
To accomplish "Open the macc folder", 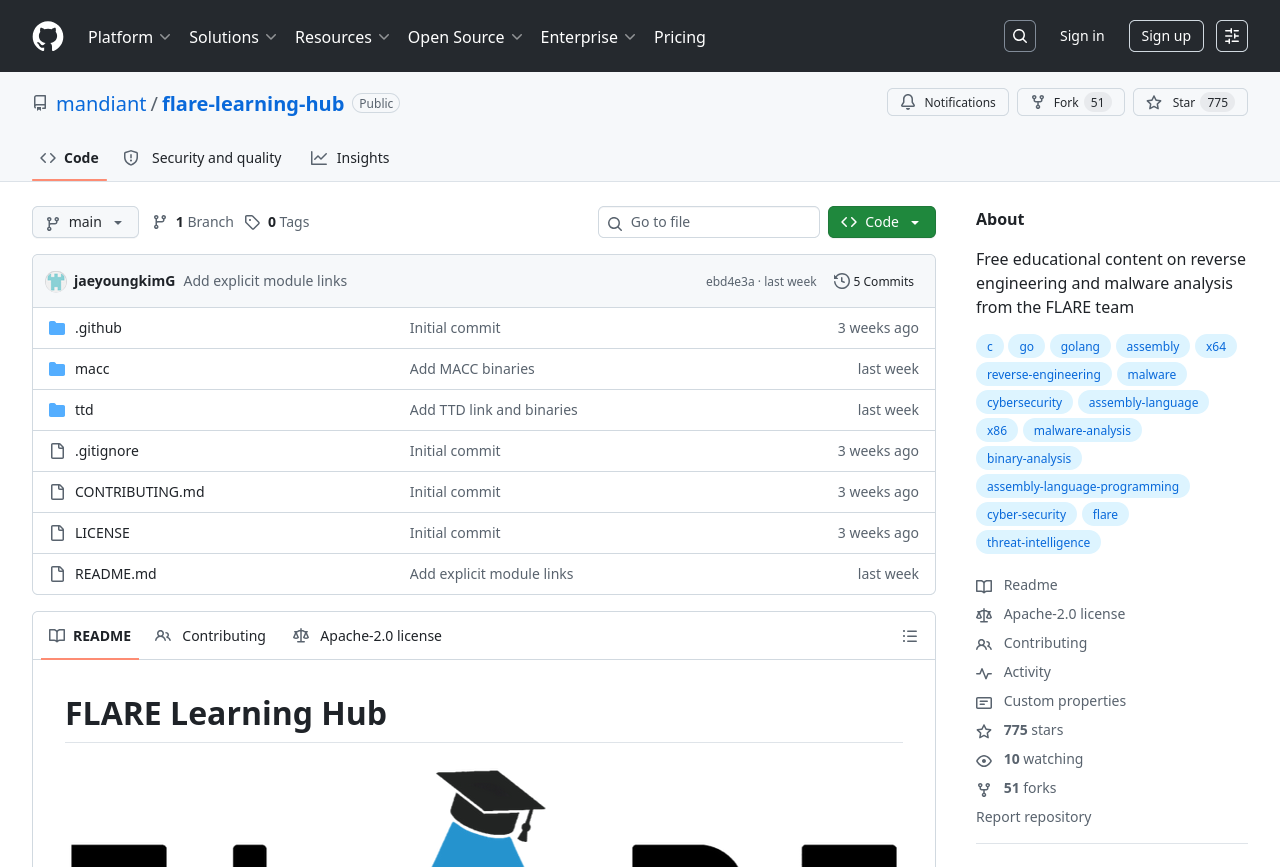I will [x=92, y=369].
